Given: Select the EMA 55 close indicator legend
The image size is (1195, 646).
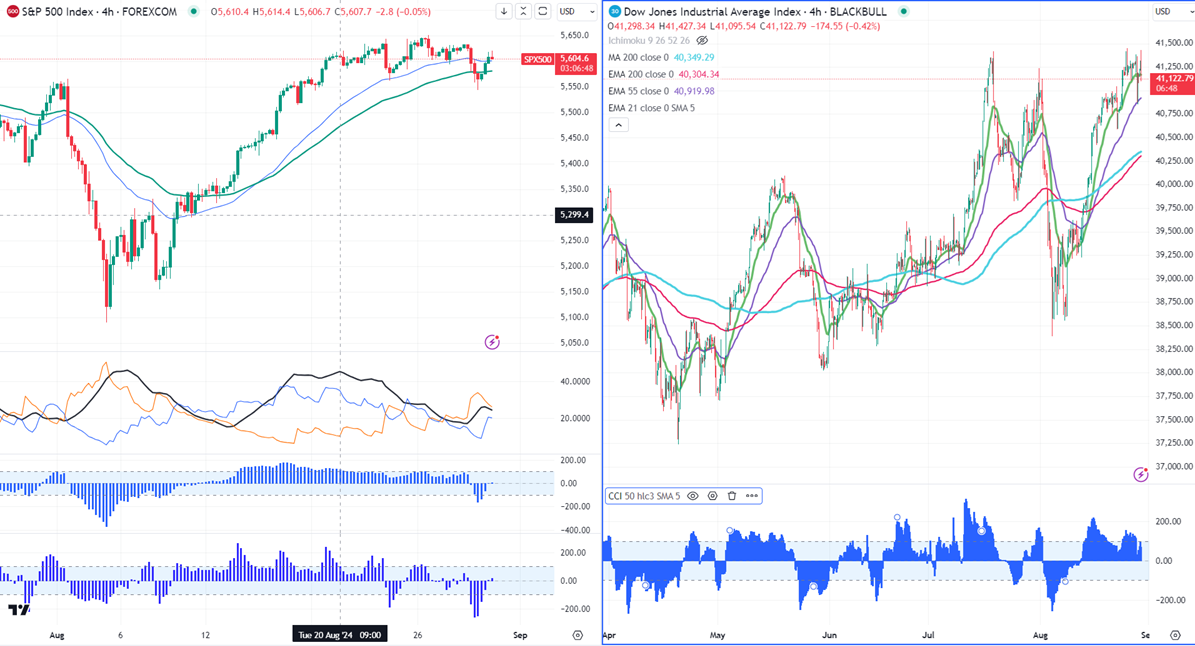Looking at the screenshot, I should coord(638,91).
